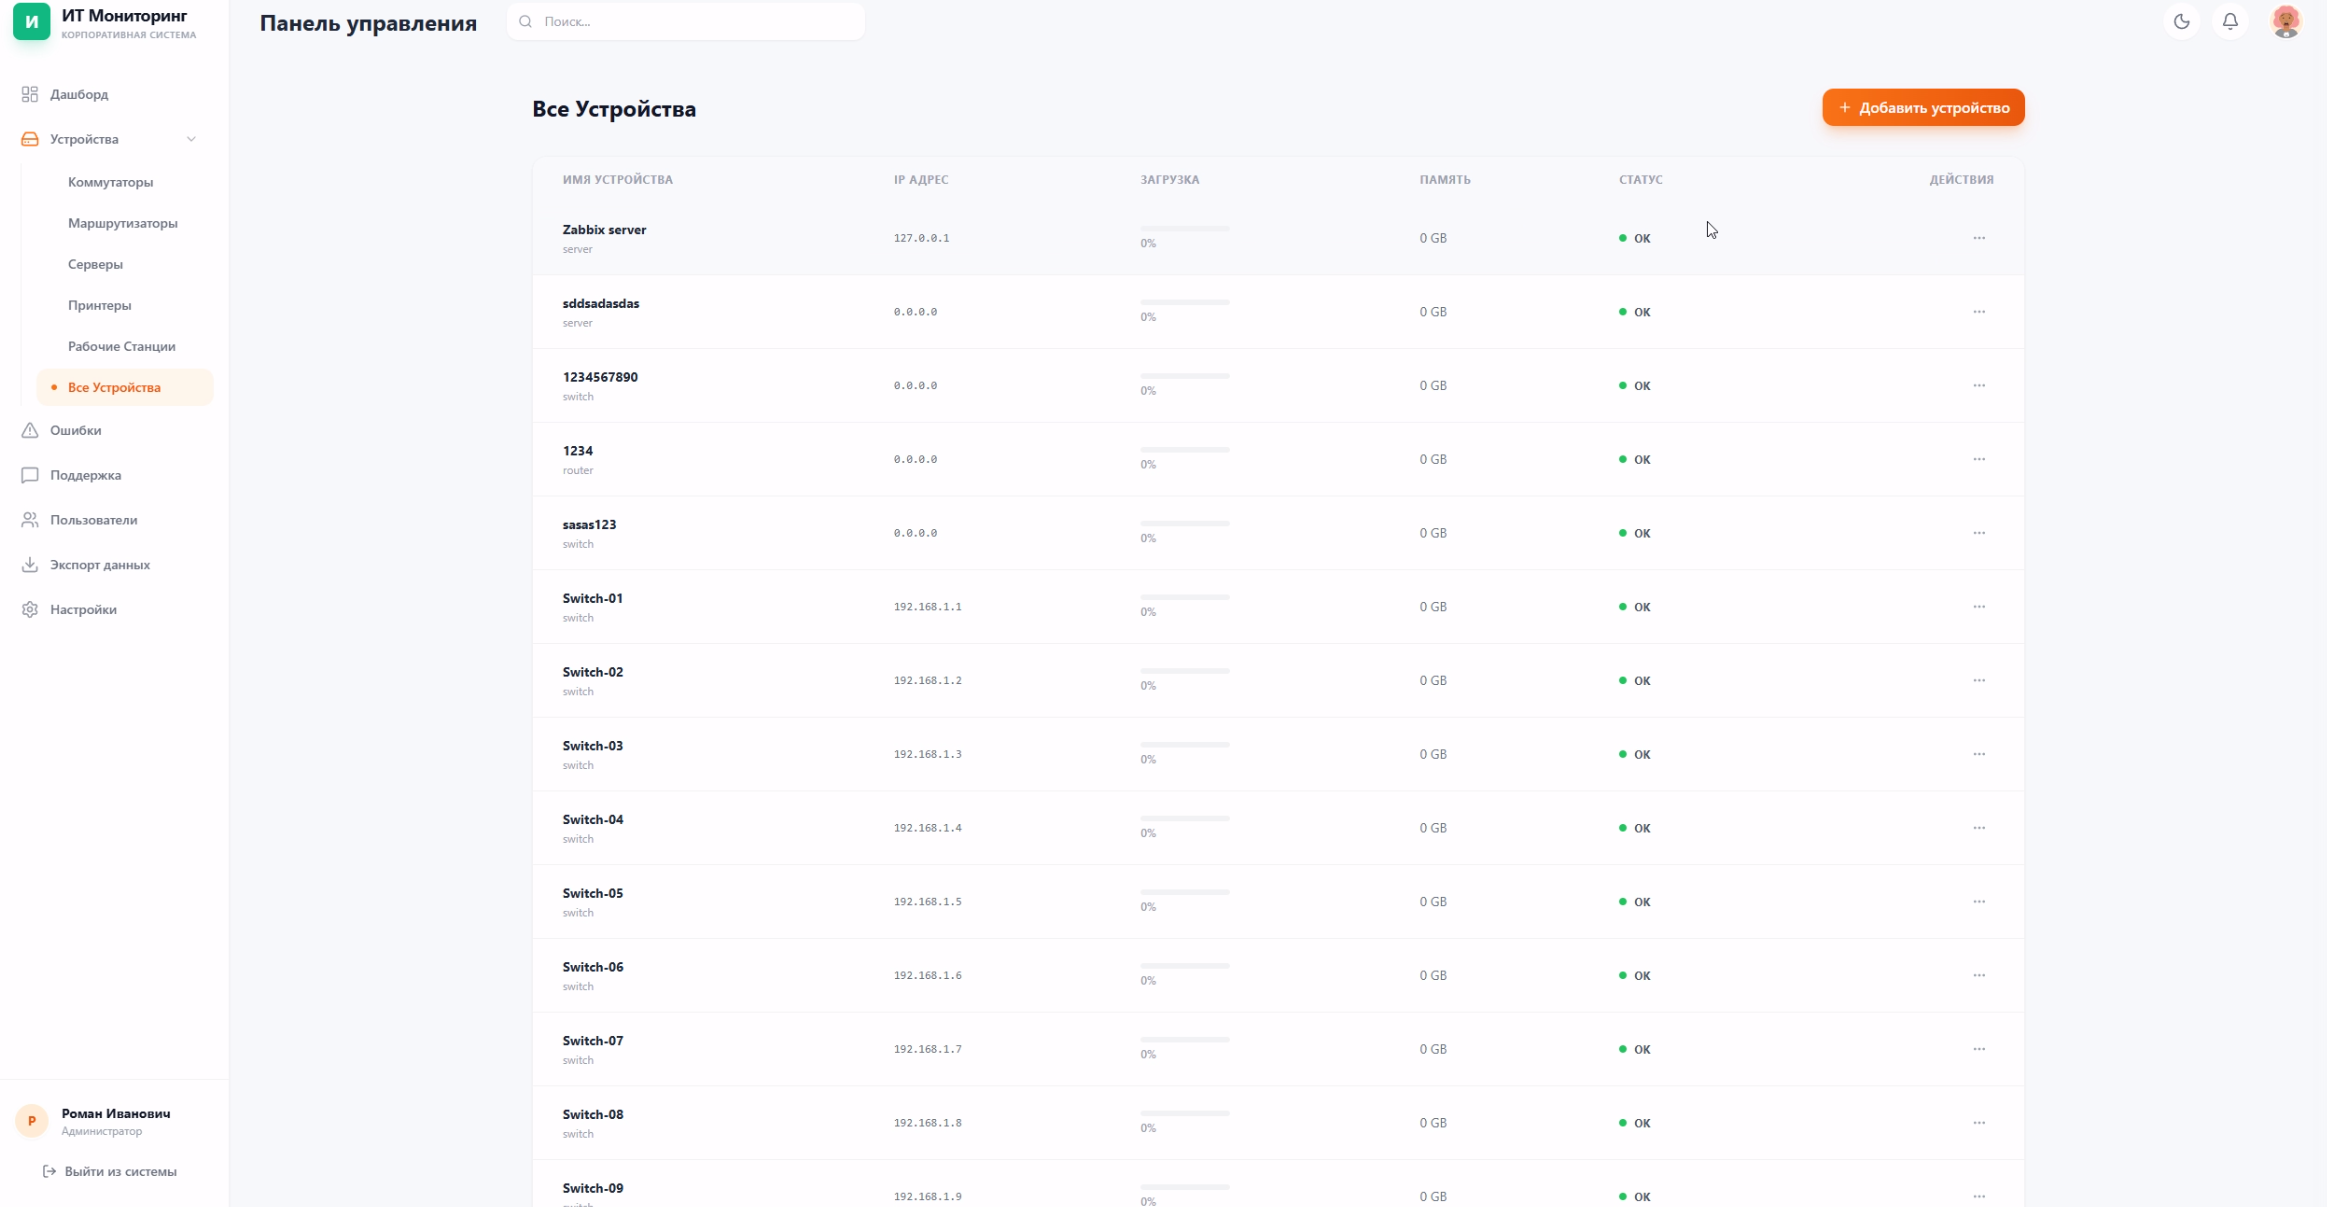The image size is (2327, 1207).
Task: Click Добавить устройство button
Action: coord(1922,108)
